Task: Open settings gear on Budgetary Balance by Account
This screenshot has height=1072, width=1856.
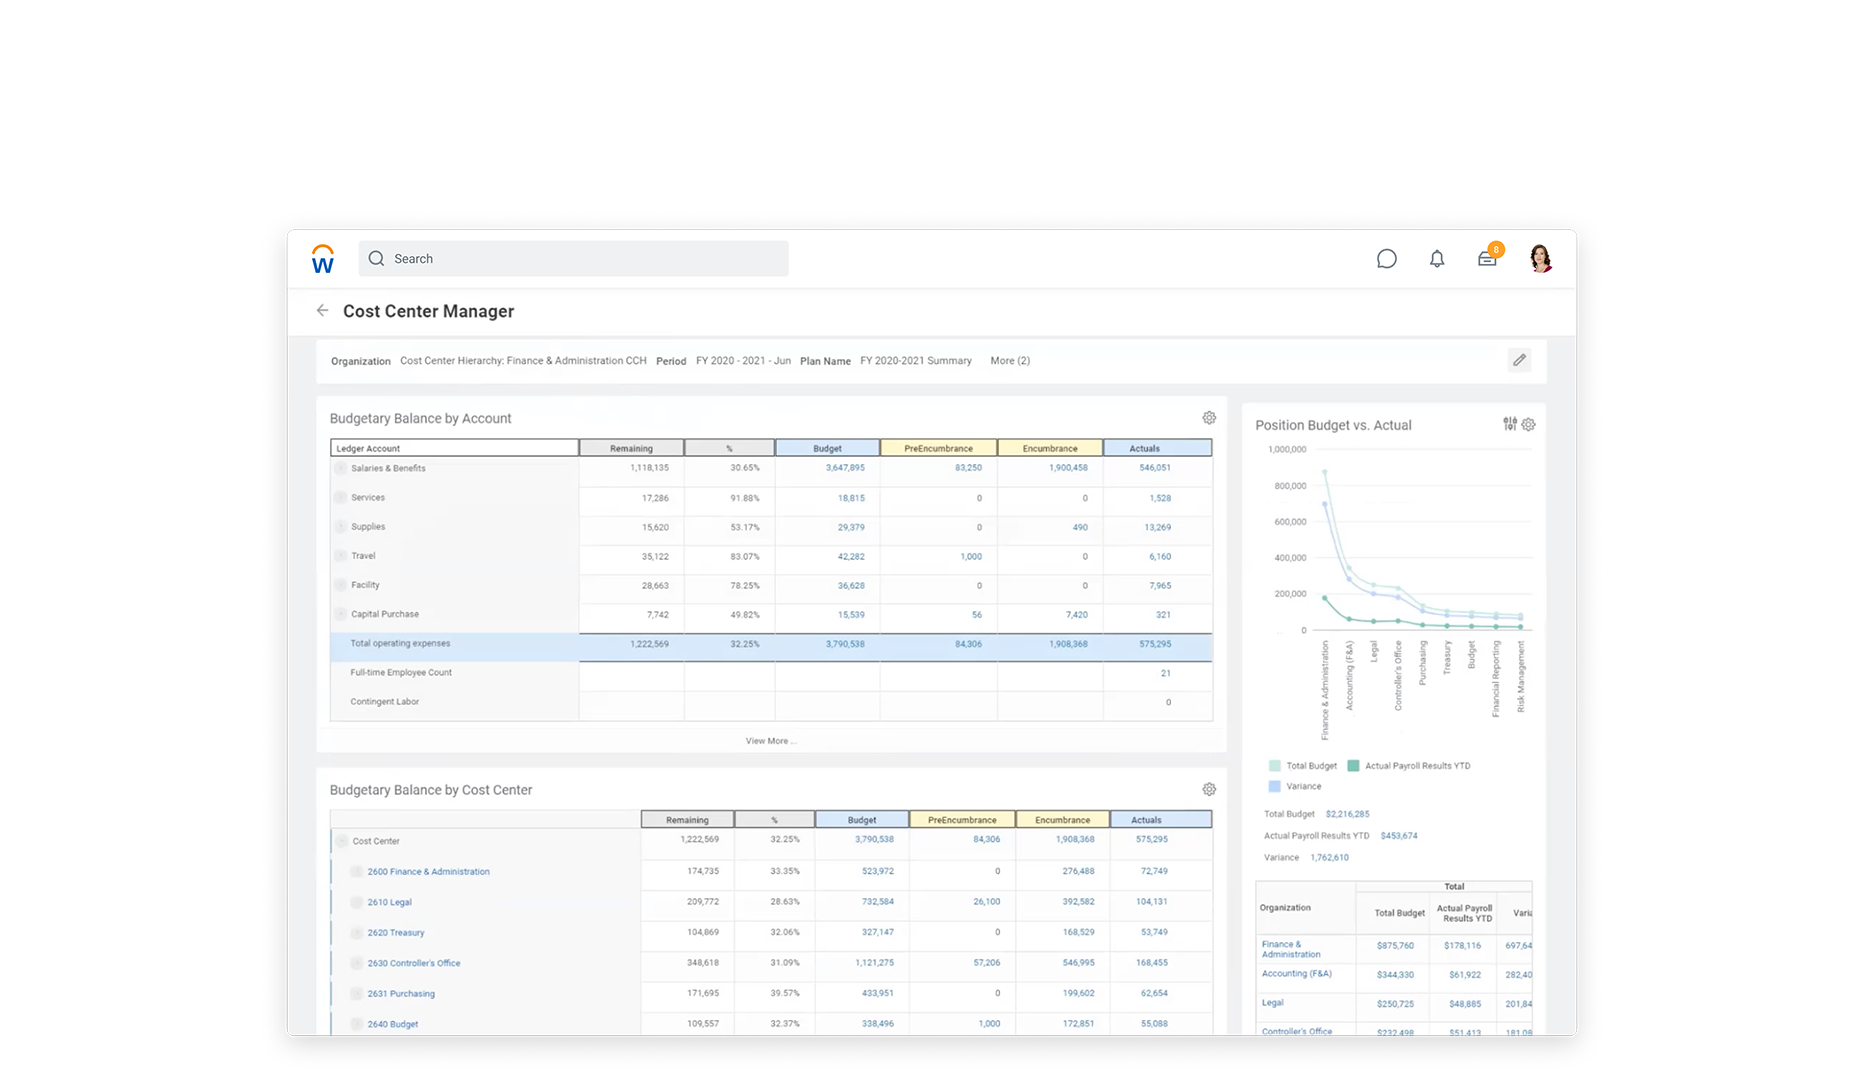Action: (1209, 418)
